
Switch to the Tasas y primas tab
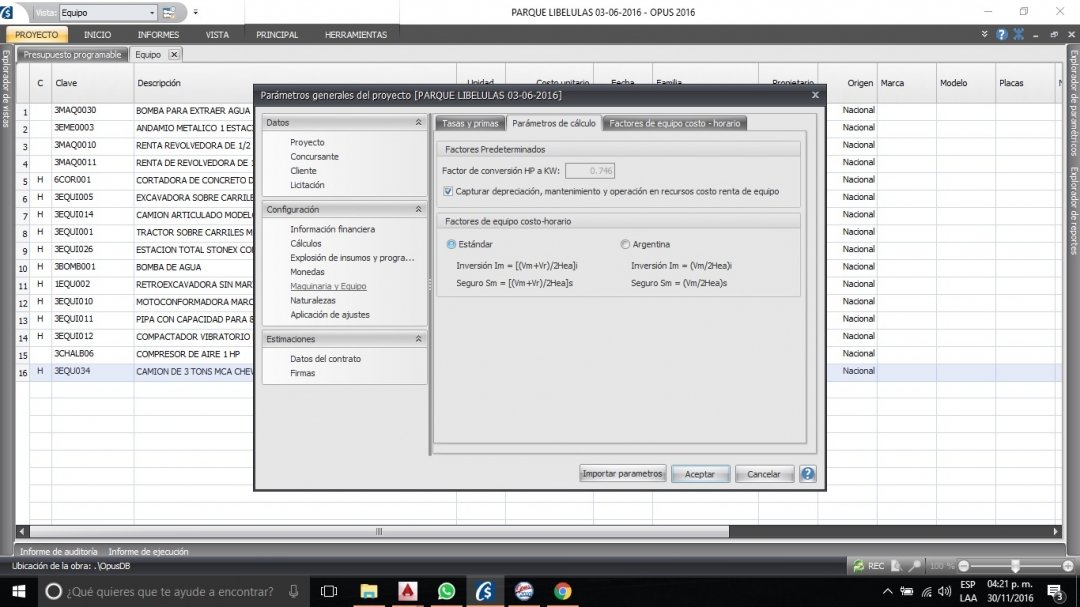pos(469,123)
